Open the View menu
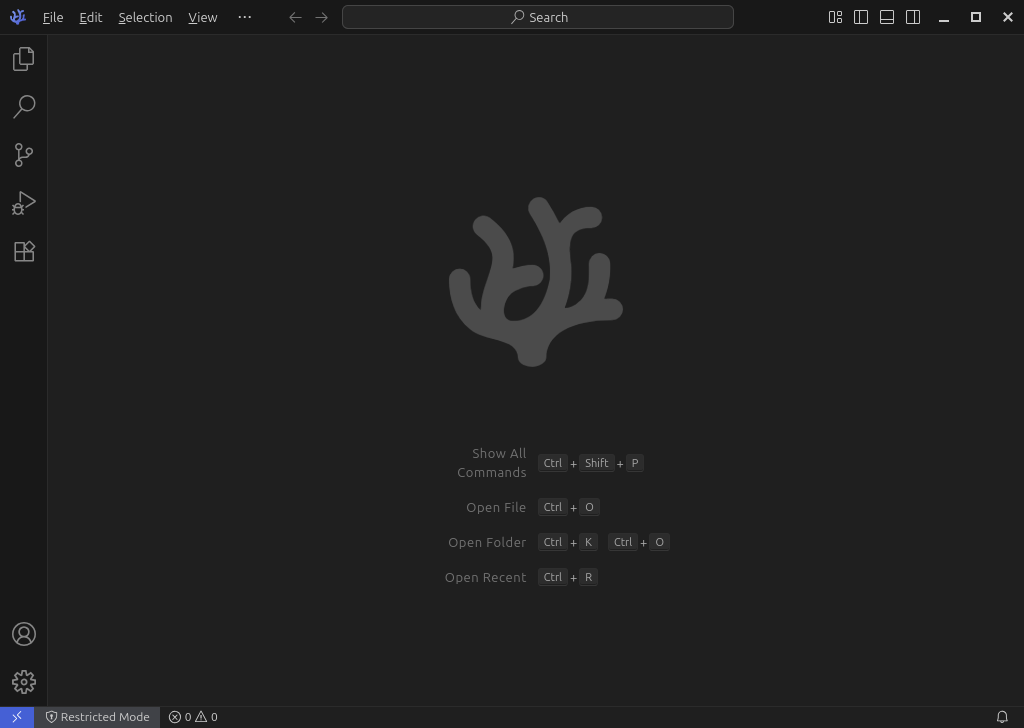The width and height of the screenshot is (1024, 728). [202, 17]
